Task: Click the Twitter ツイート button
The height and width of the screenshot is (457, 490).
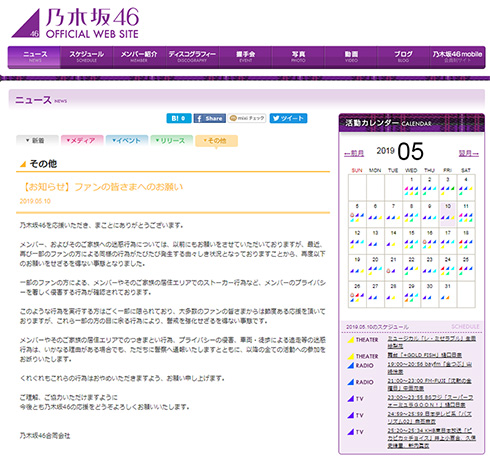Action: (x=288, y=118)
